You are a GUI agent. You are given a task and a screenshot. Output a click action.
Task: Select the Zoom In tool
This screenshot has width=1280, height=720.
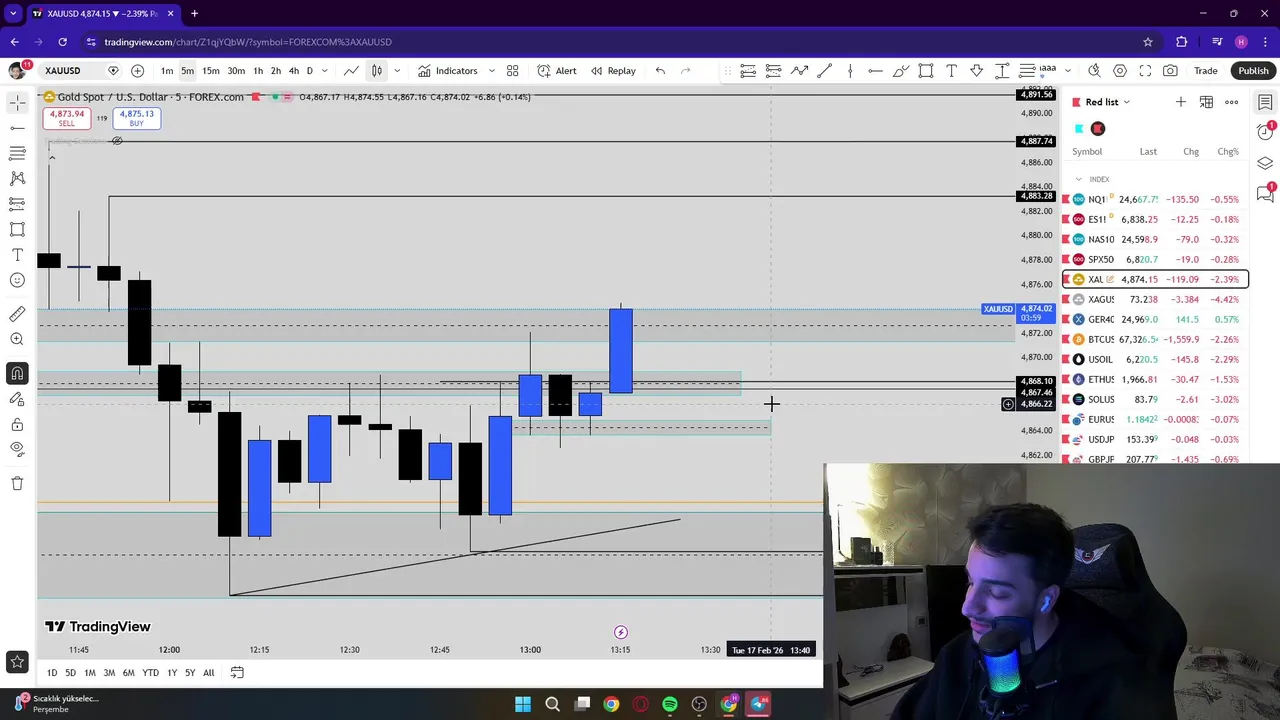17,340
